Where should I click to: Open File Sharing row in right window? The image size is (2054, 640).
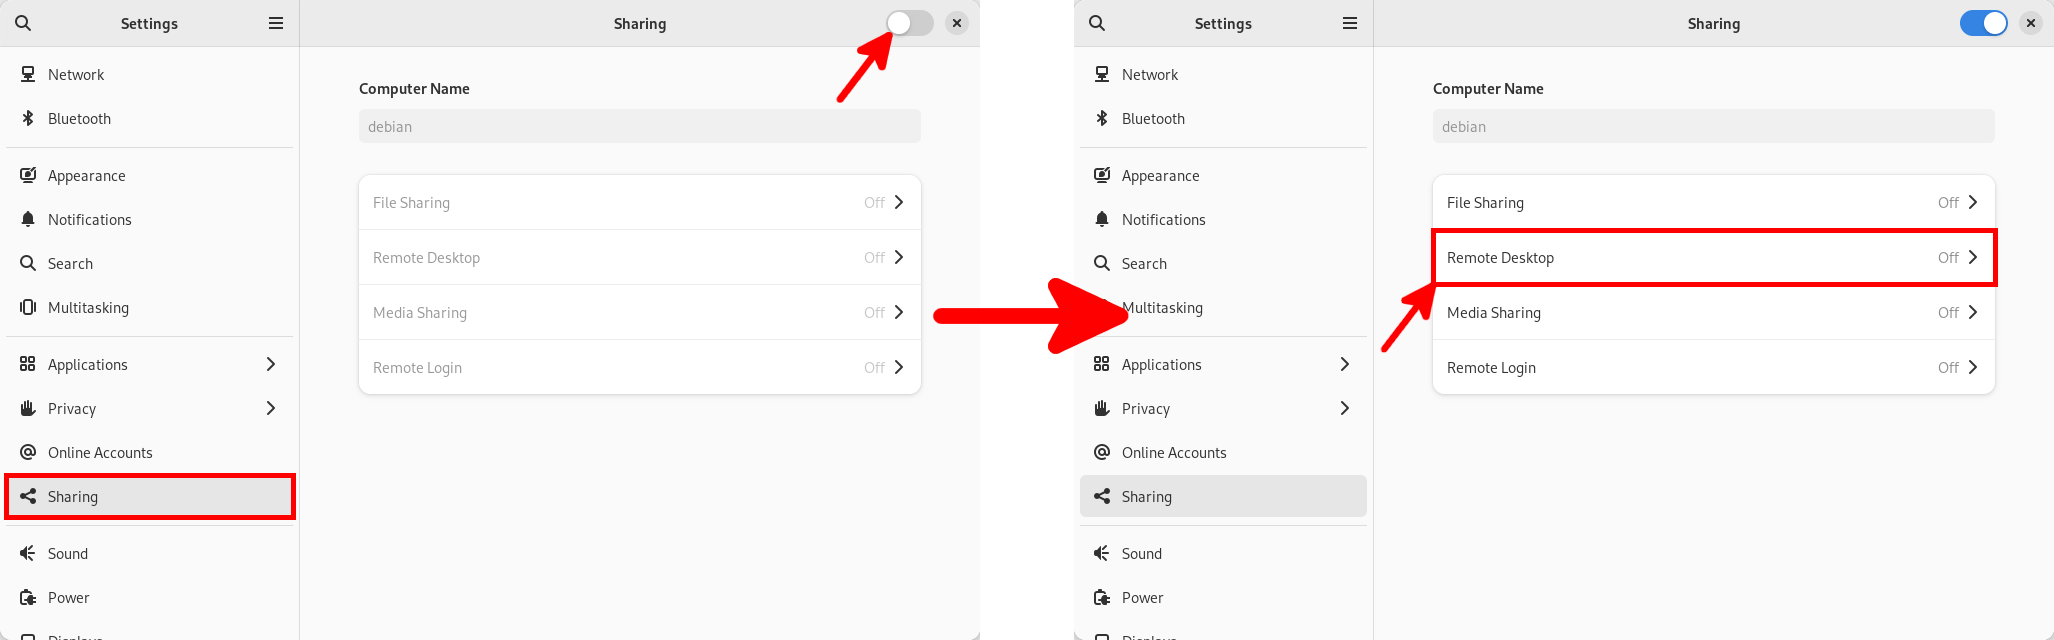[x=1714, y=203]
